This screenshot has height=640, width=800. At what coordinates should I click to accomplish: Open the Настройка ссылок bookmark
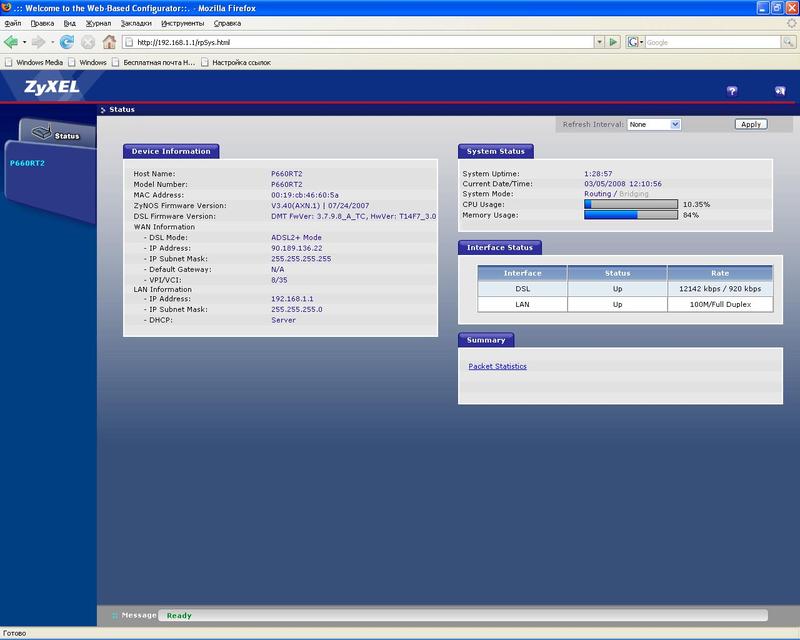point(236,62)
